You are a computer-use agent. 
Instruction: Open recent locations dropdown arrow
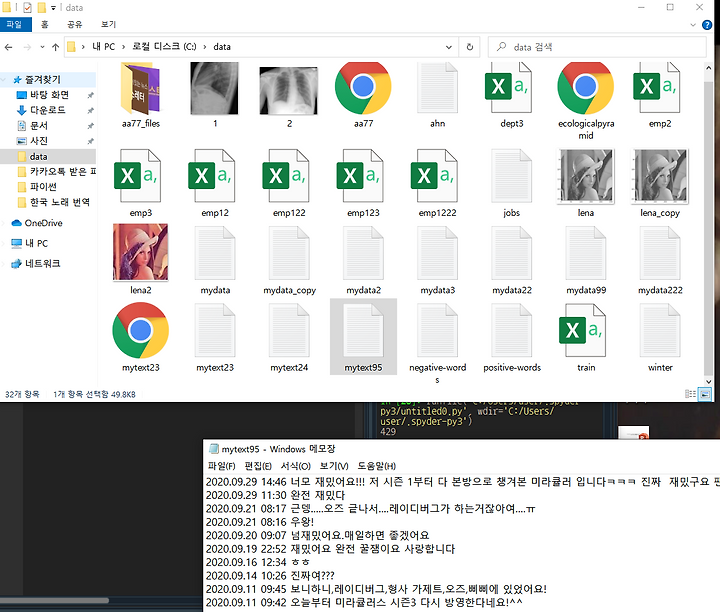click(42, 47)
